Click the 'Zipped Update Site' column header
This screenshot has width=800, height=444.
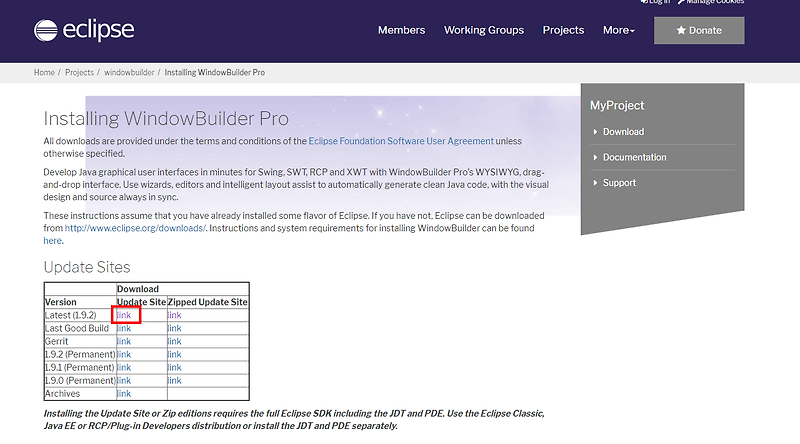tap(208, 302)
